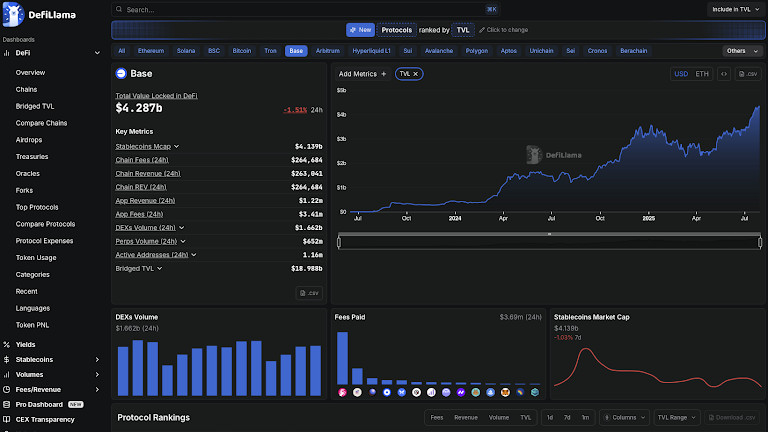768x432 pixels.
Task: Open Bridged TVL in the sidebar
Action: pos(35,106)
